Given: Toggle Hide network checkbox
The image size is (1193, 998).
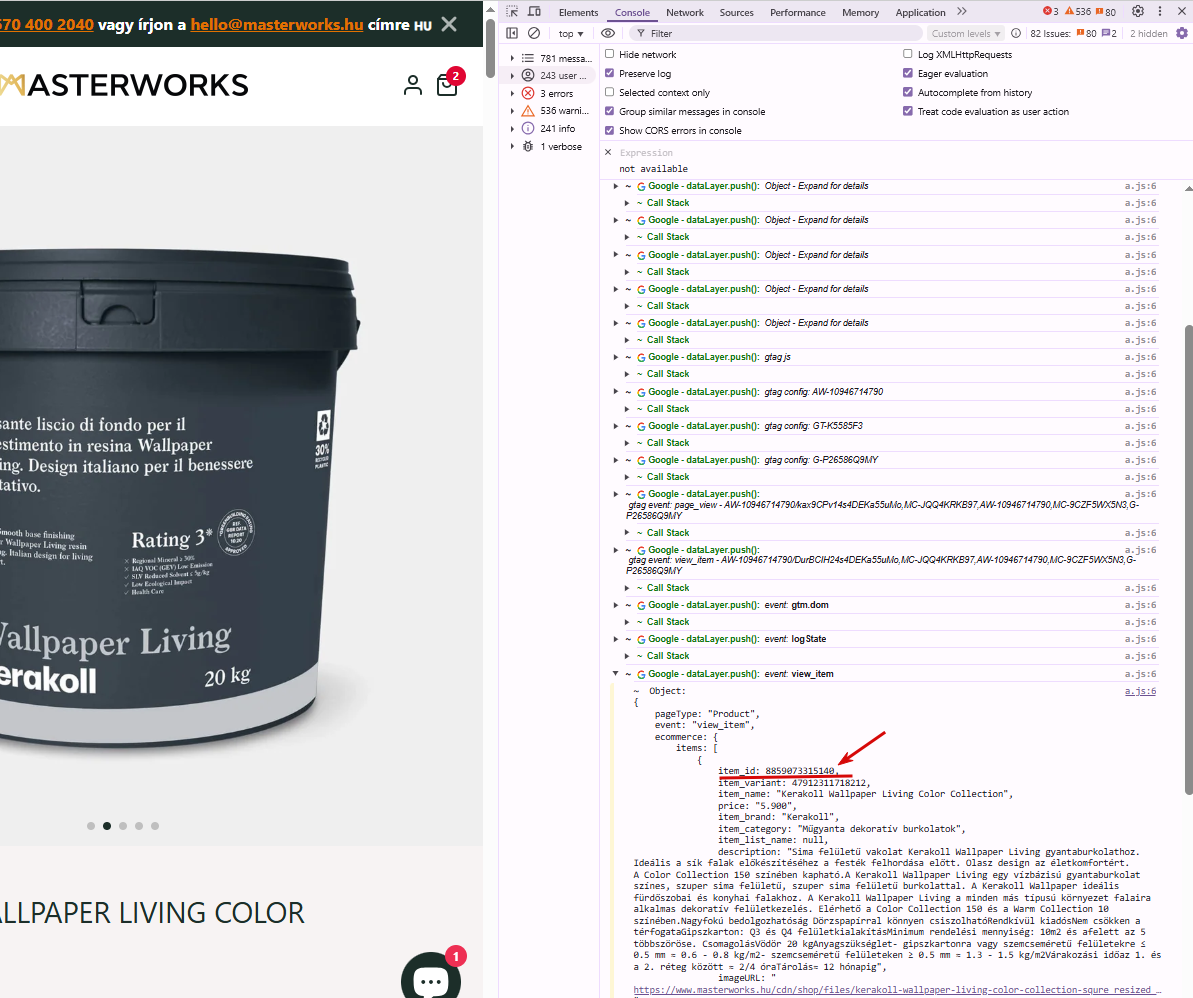Looking at the screenshot, I should tap(609, 54).
